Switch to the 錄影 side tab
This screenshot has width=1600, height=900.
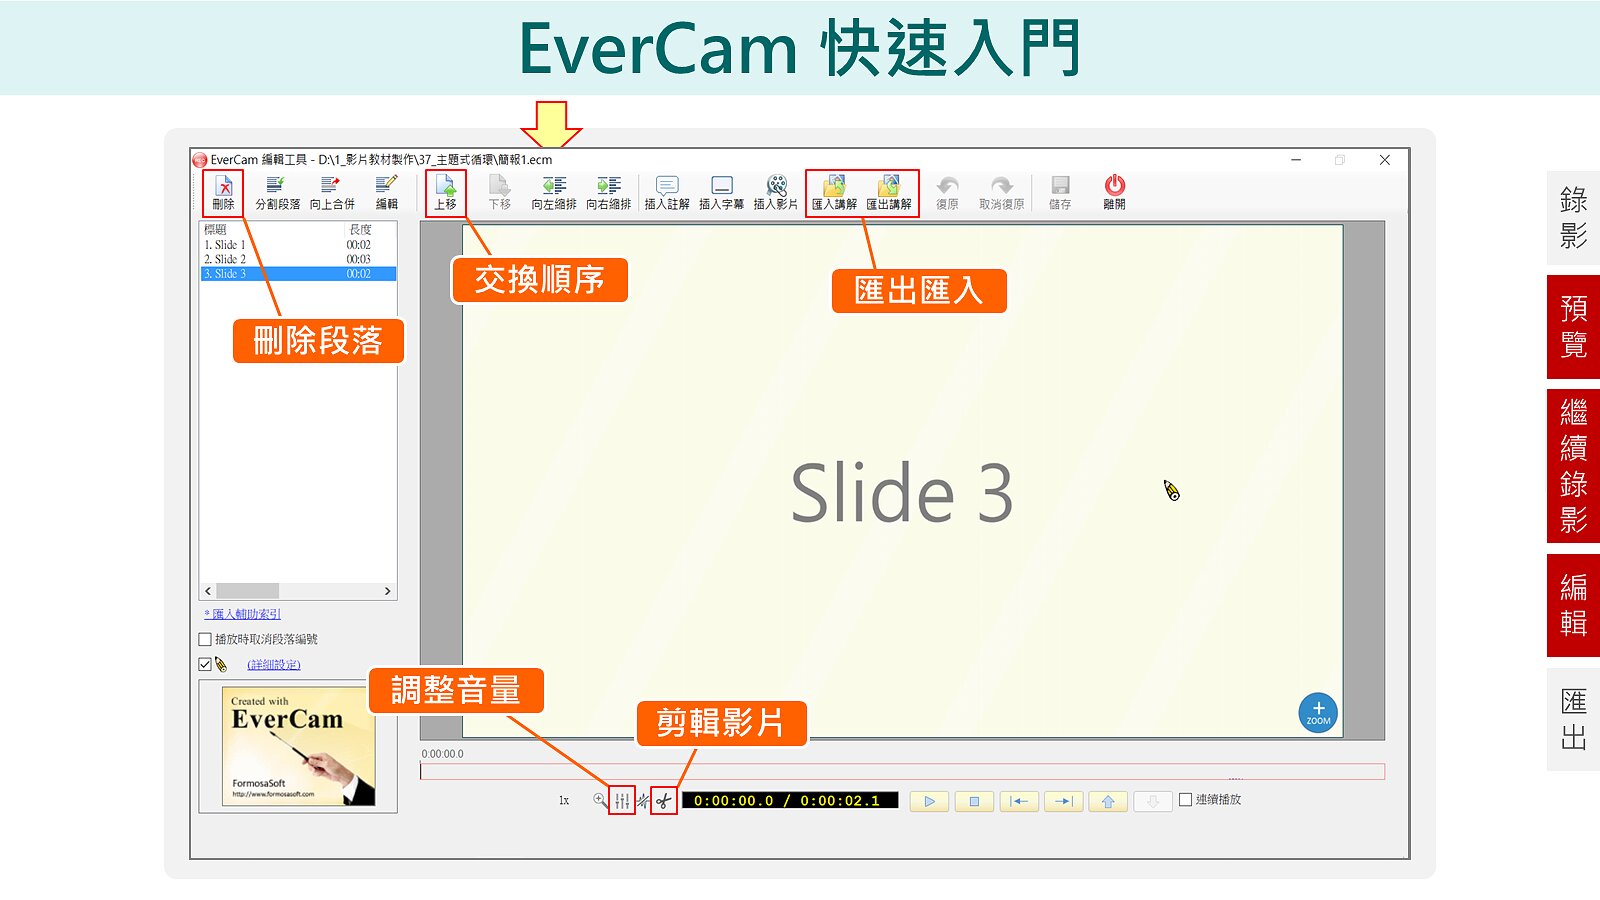(x=1573, y=218)
